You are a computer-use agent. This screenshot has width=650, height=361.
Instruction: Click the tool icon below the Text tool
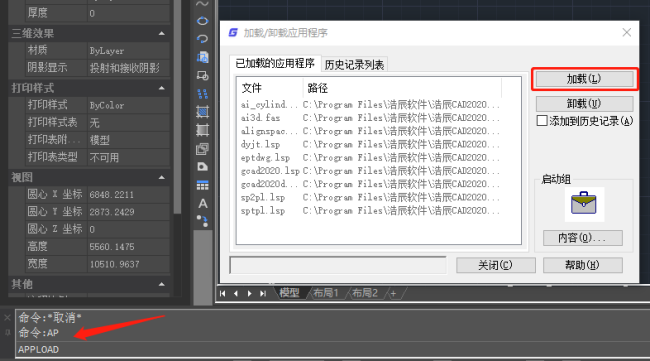[202, 221]
